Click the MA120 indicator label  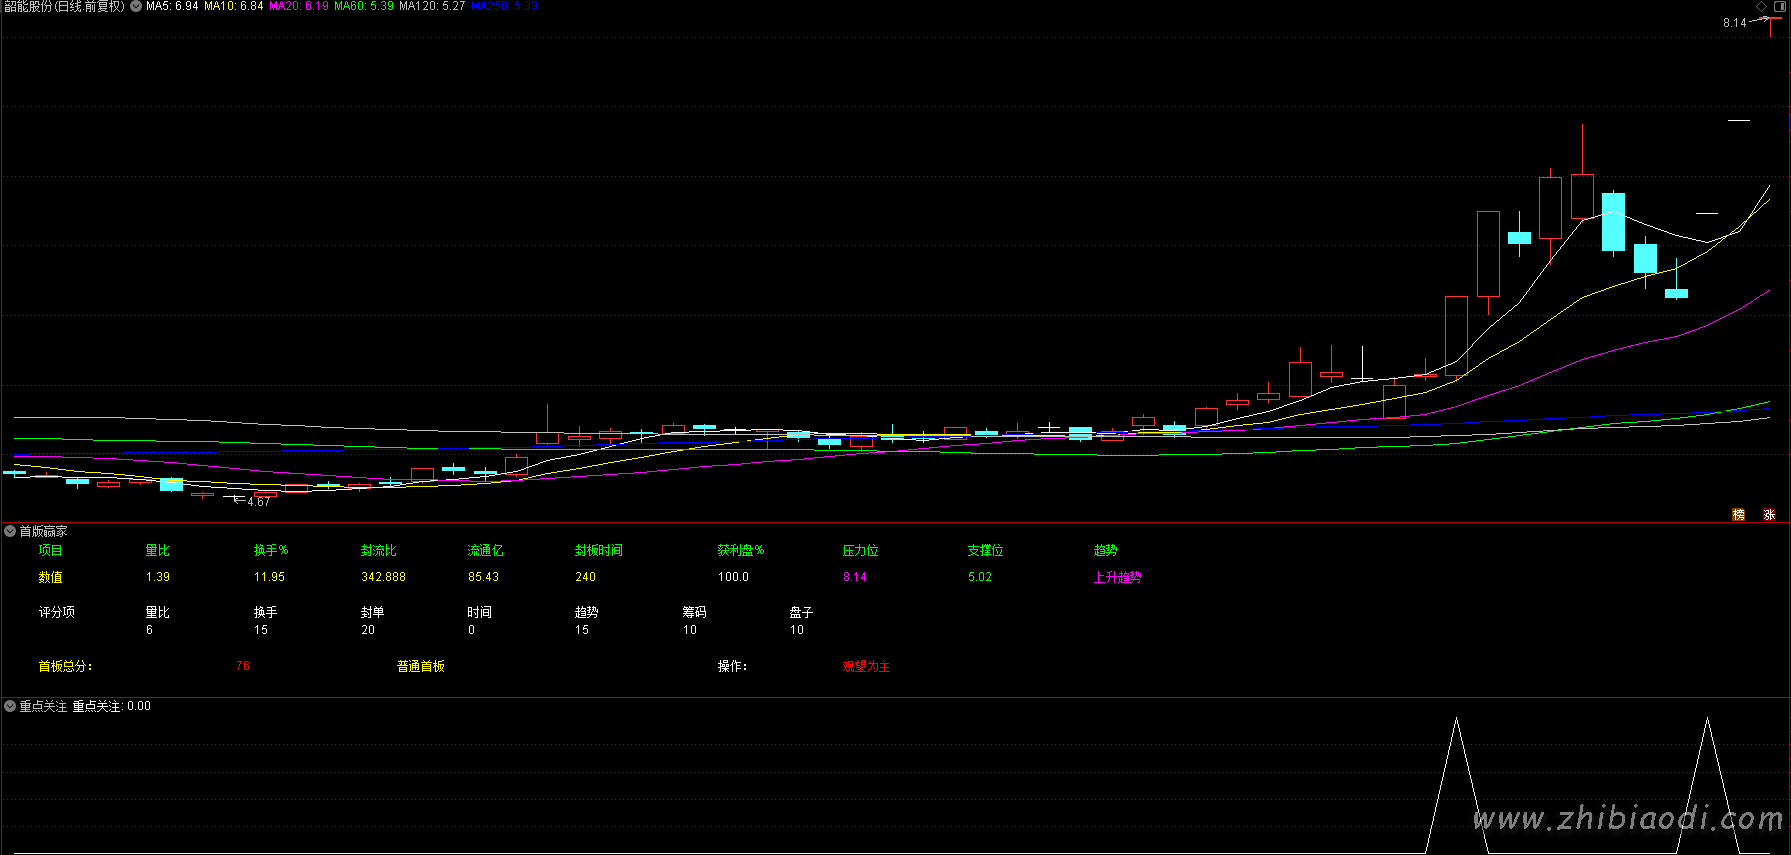pos(432,6)
